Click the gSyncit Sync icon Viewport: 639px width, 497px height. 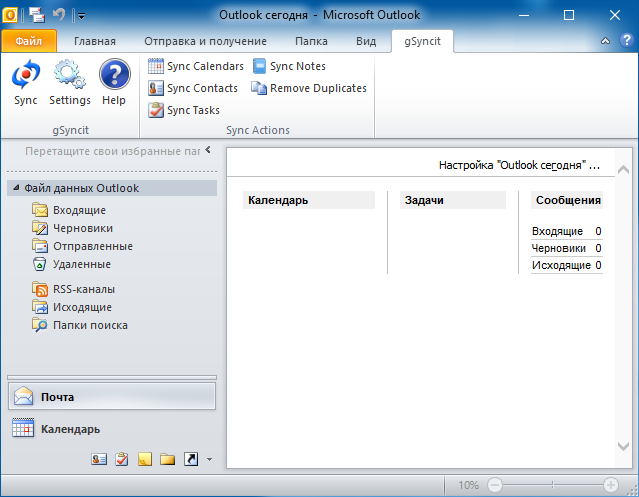26,82
